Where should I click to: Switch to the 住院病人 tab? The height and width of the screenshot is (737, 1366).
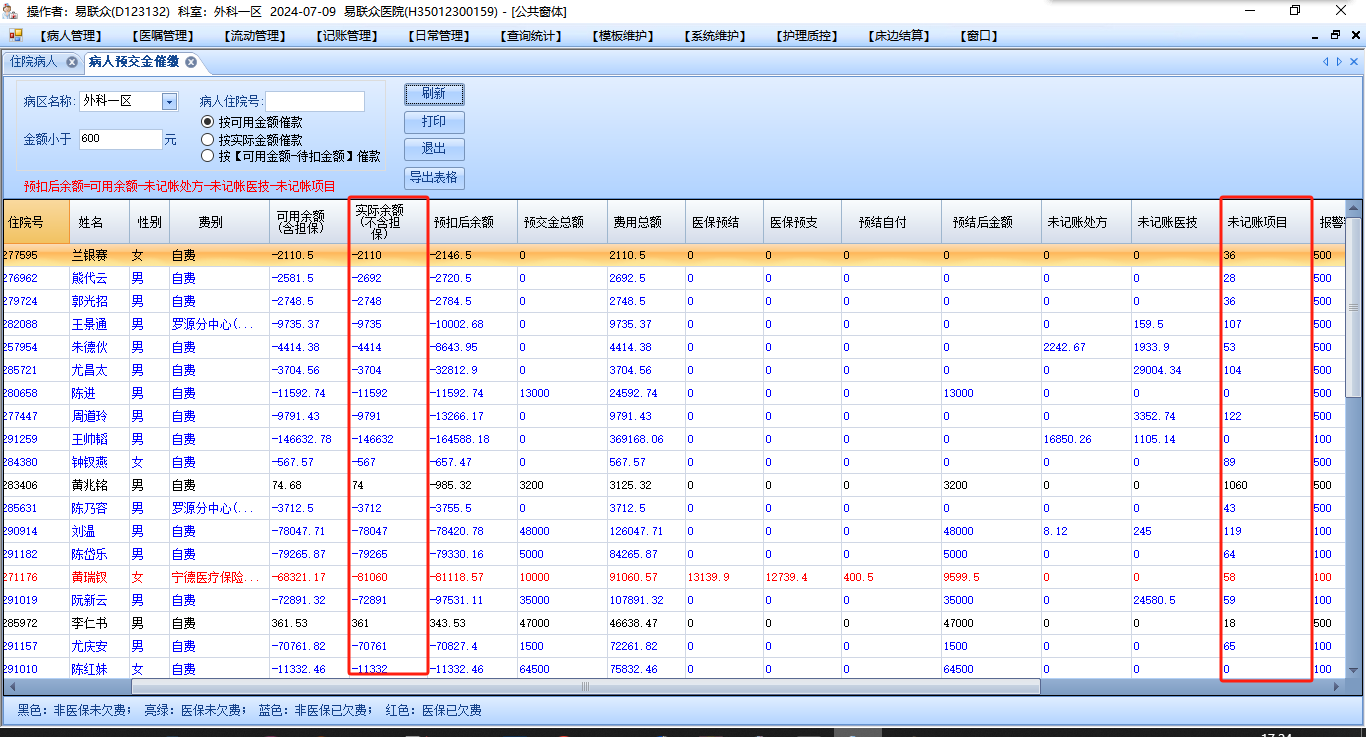click(x=34, y=62)
